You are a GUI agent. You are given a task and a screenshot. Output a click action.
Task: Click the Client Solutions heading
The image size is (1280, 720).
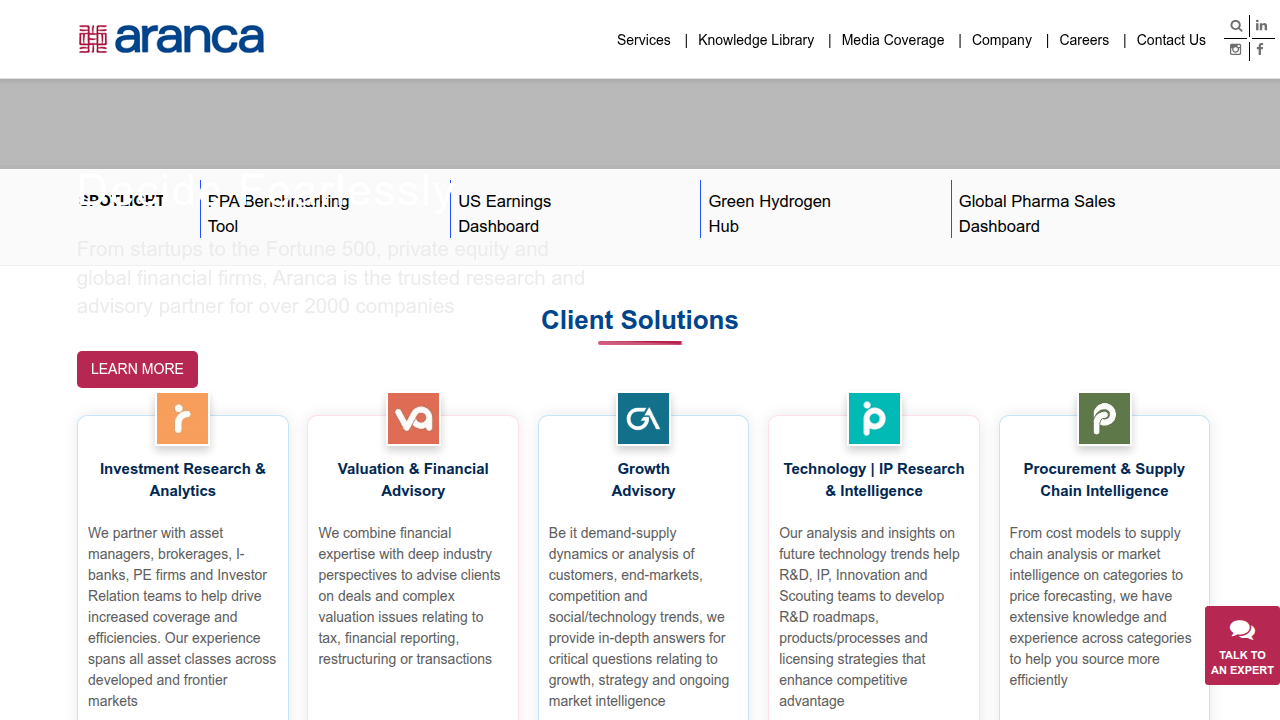pyautogui.click(x=640, y=320)
